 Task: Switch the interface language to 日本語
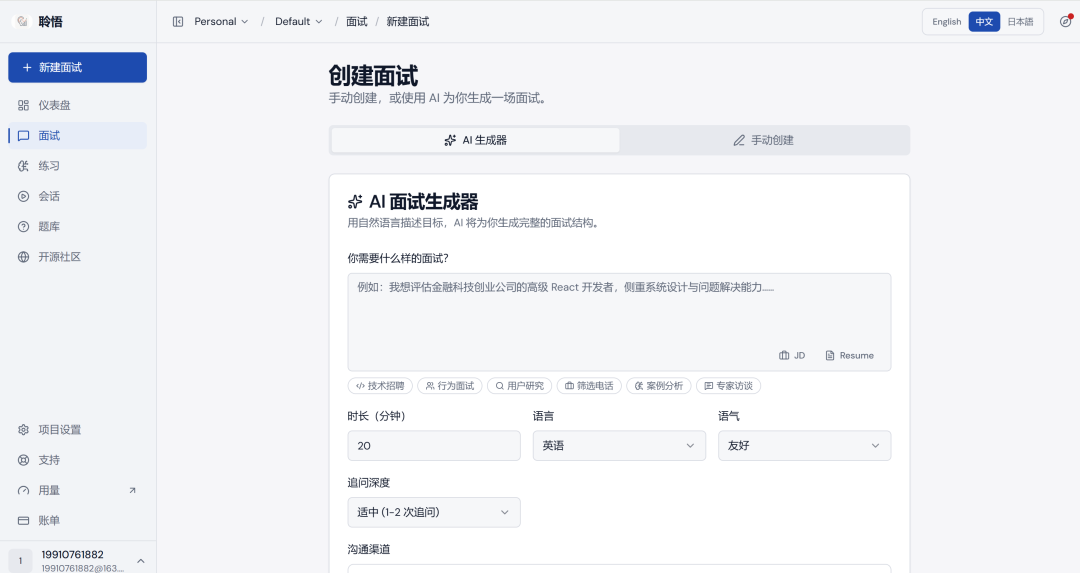tap(1020, 21)
